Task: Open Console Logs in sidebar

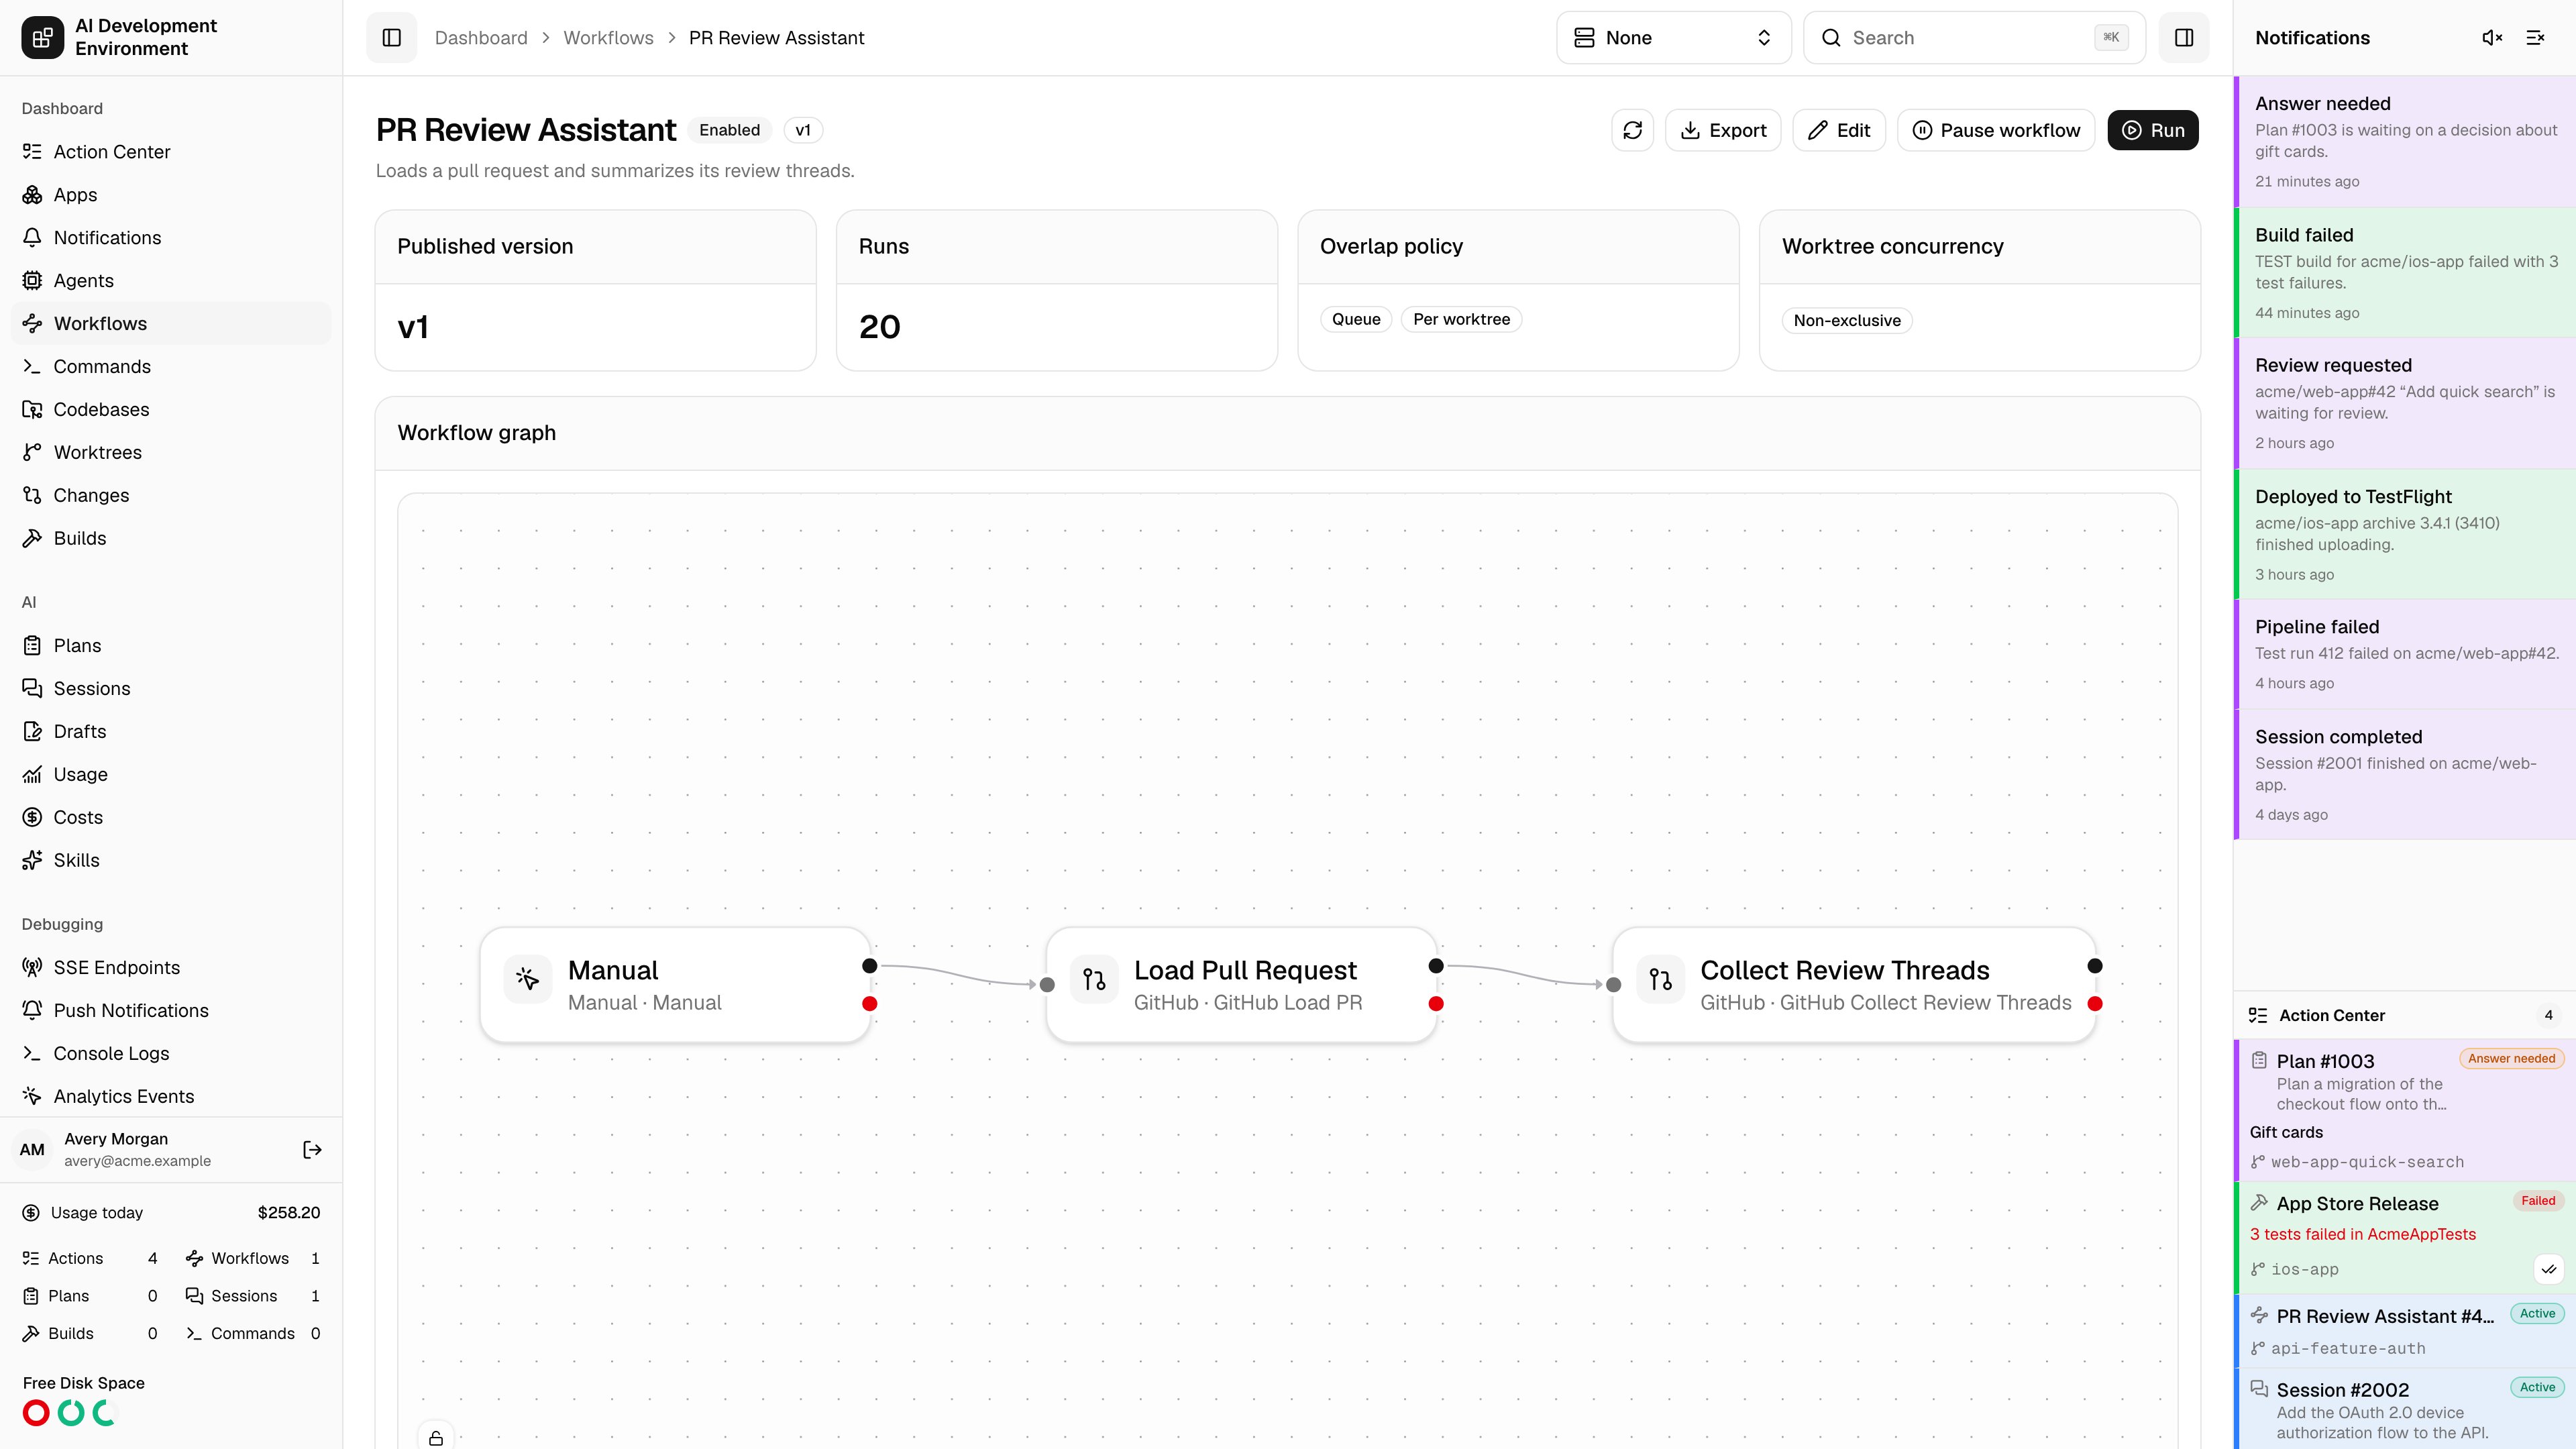Action: tap(171, 1054)
